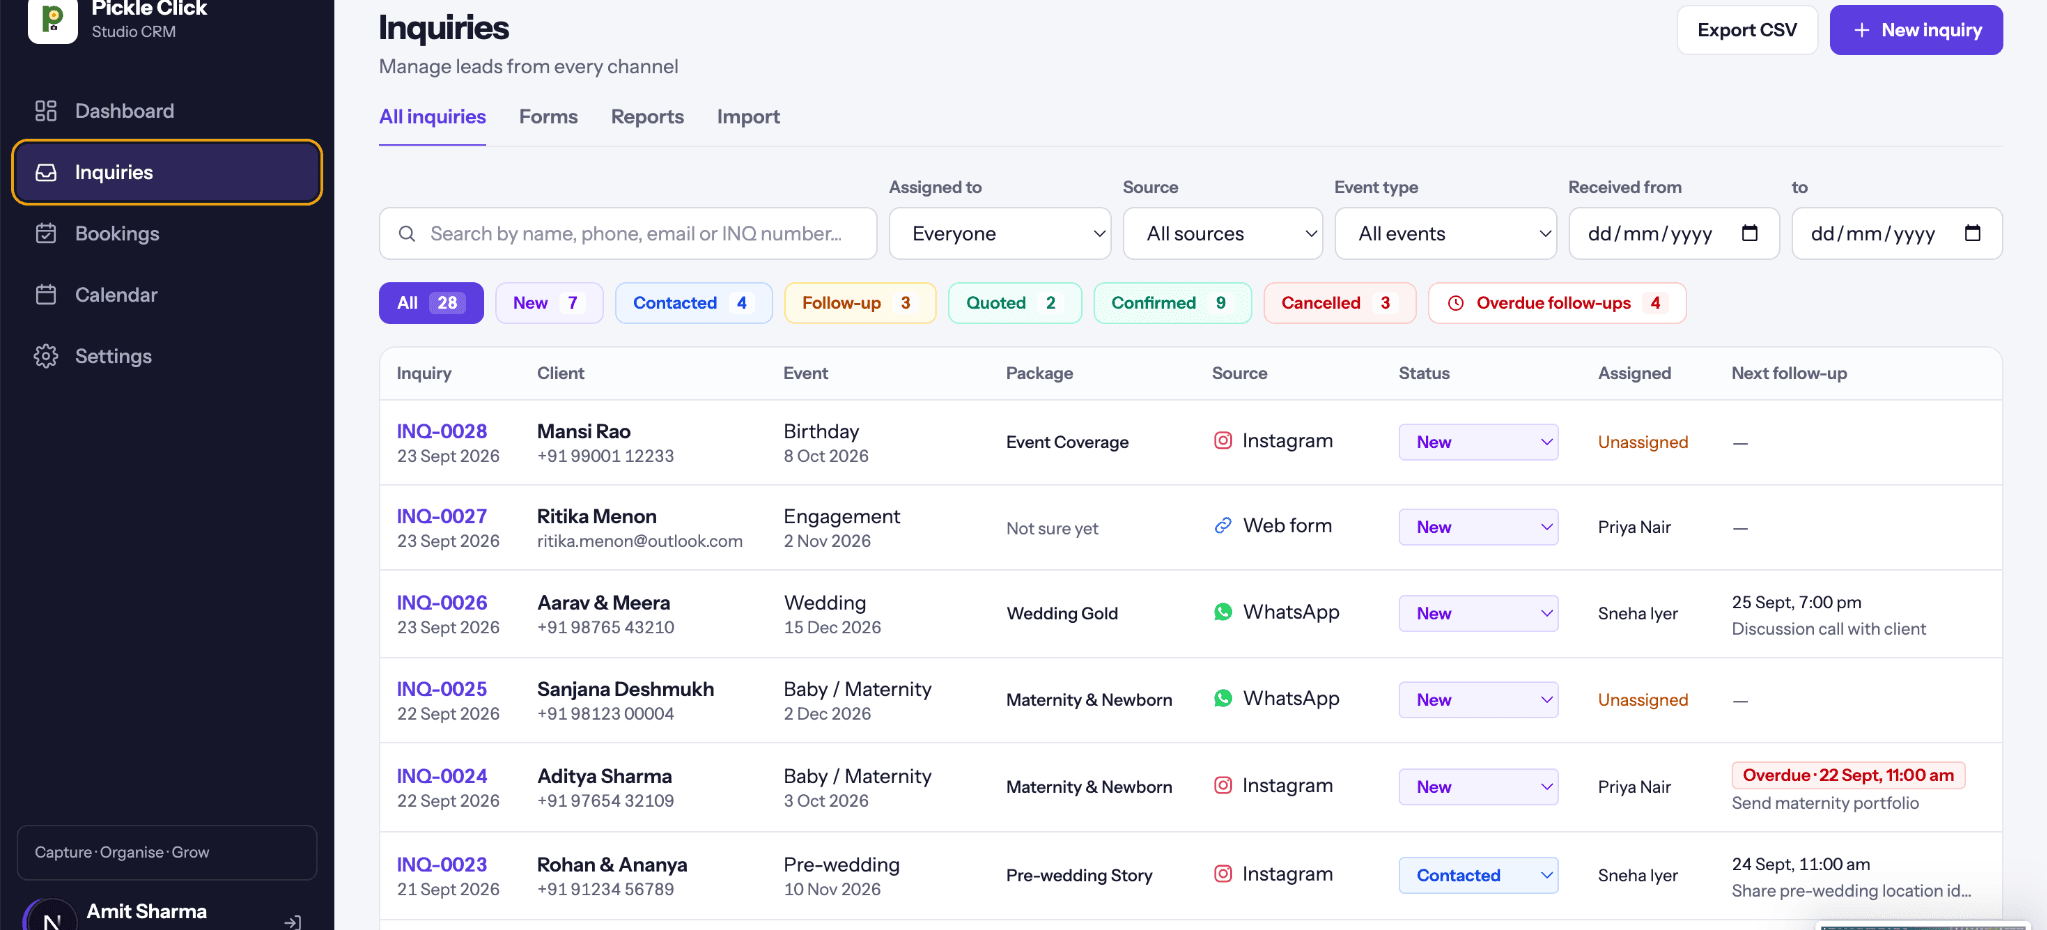Open Contacted status dropdown for INQ-0023
This screenshot has width=2047, height=930.
coord(1478,875)
